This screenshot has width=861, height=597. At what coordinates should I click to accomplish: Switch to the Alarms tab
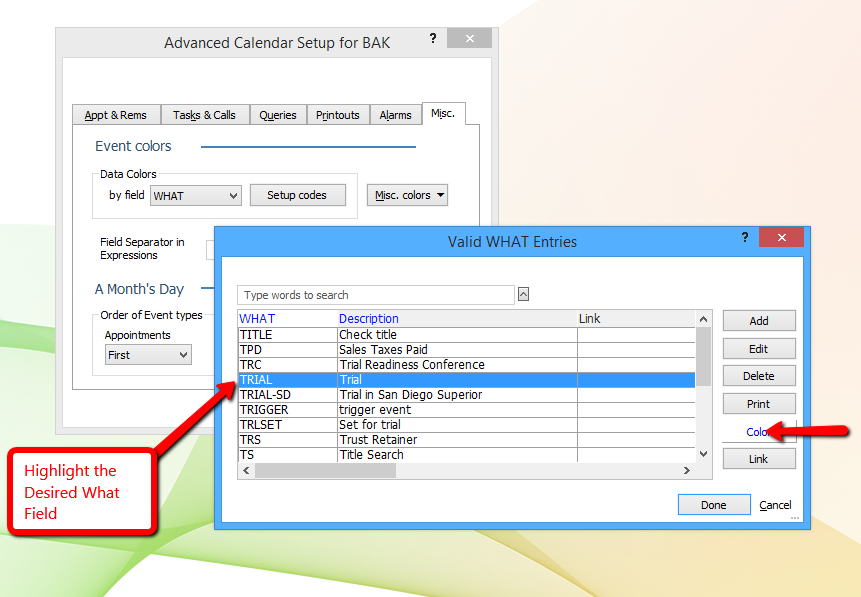[395, 115]
